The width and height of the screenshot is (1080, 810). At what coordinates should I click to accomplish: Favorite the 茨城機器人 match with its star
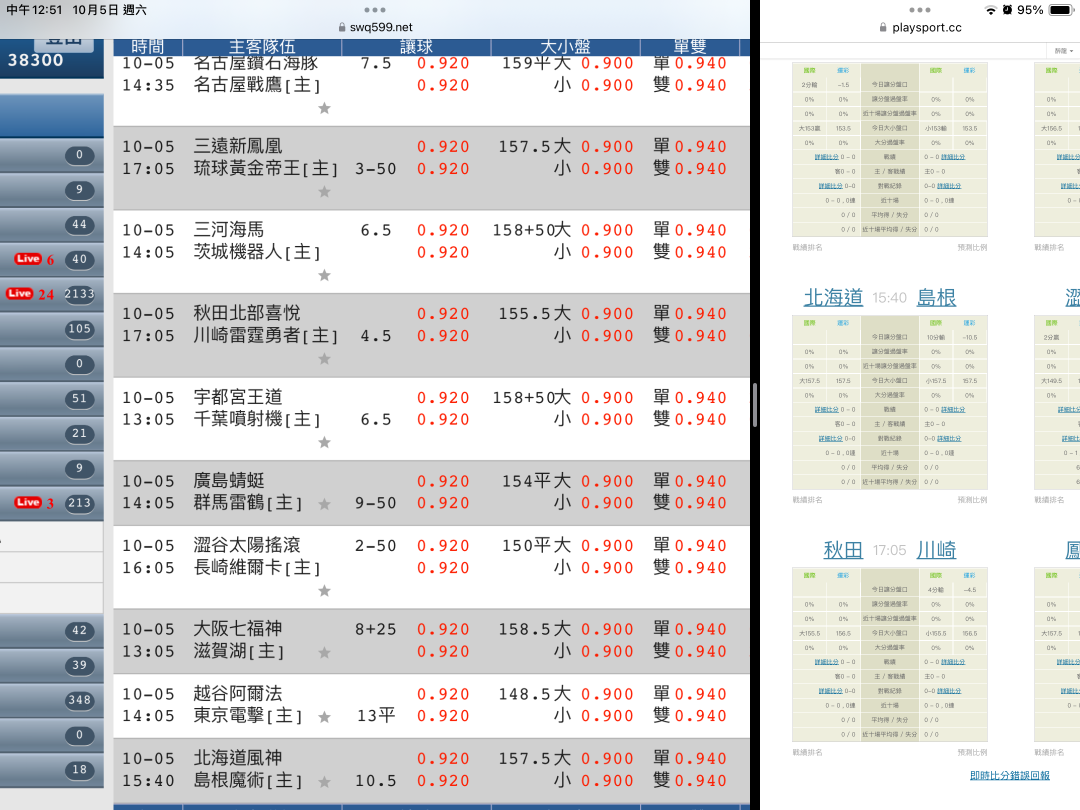(x=324, y=276)
